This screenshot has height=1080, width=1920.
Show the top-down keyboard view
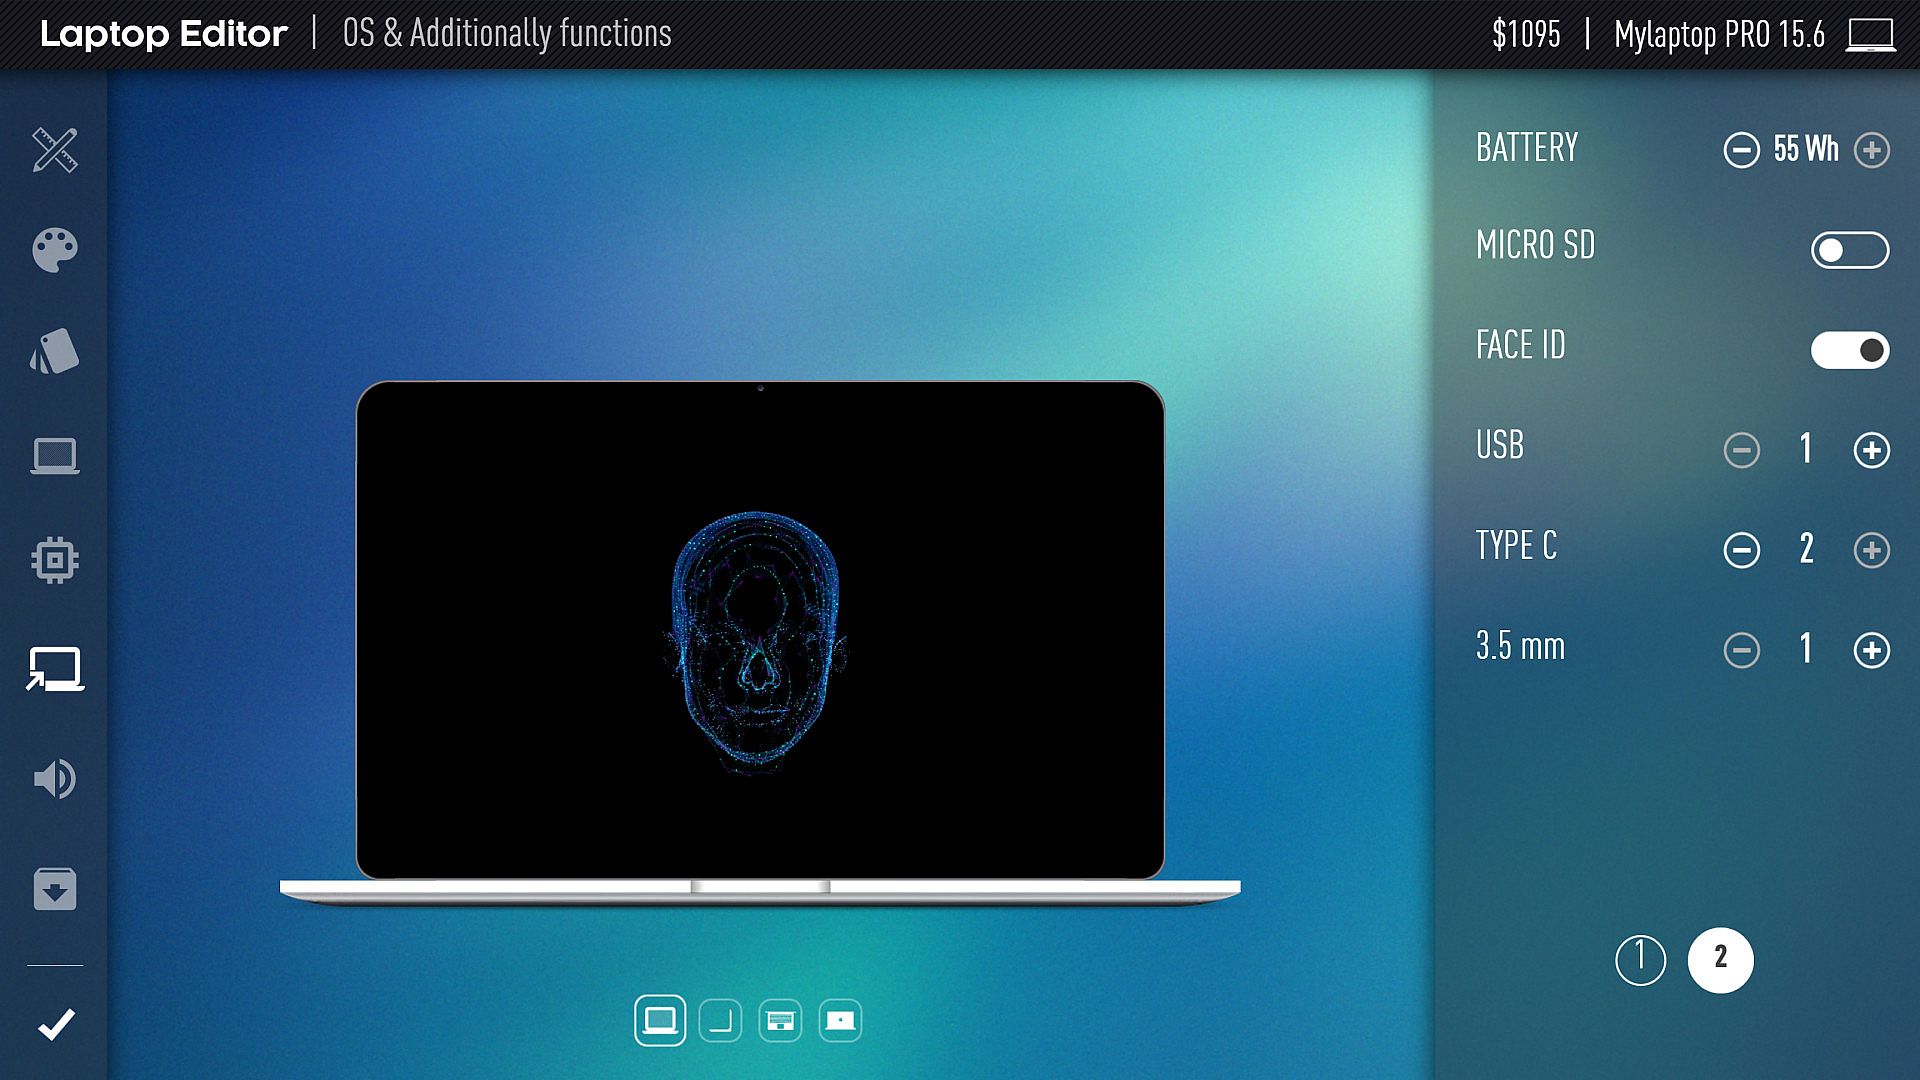[780, 1021]
